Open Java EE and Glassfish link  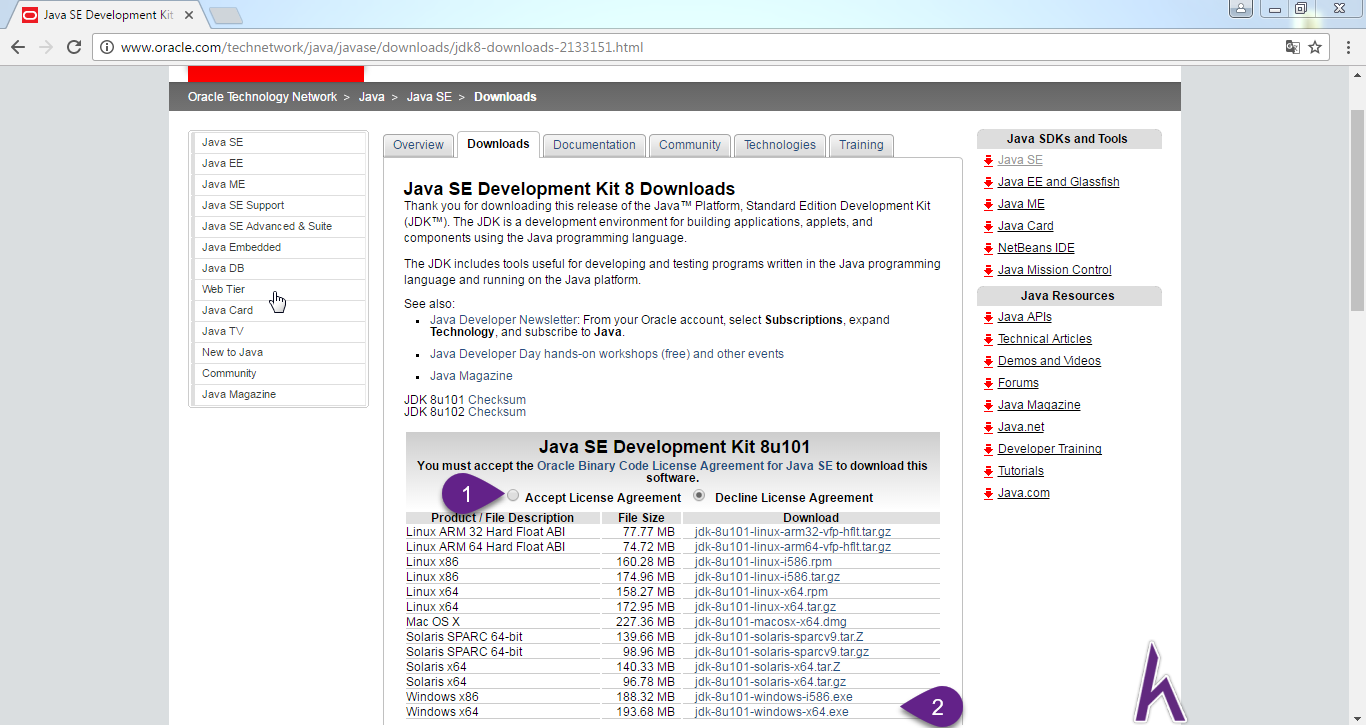1058,182
